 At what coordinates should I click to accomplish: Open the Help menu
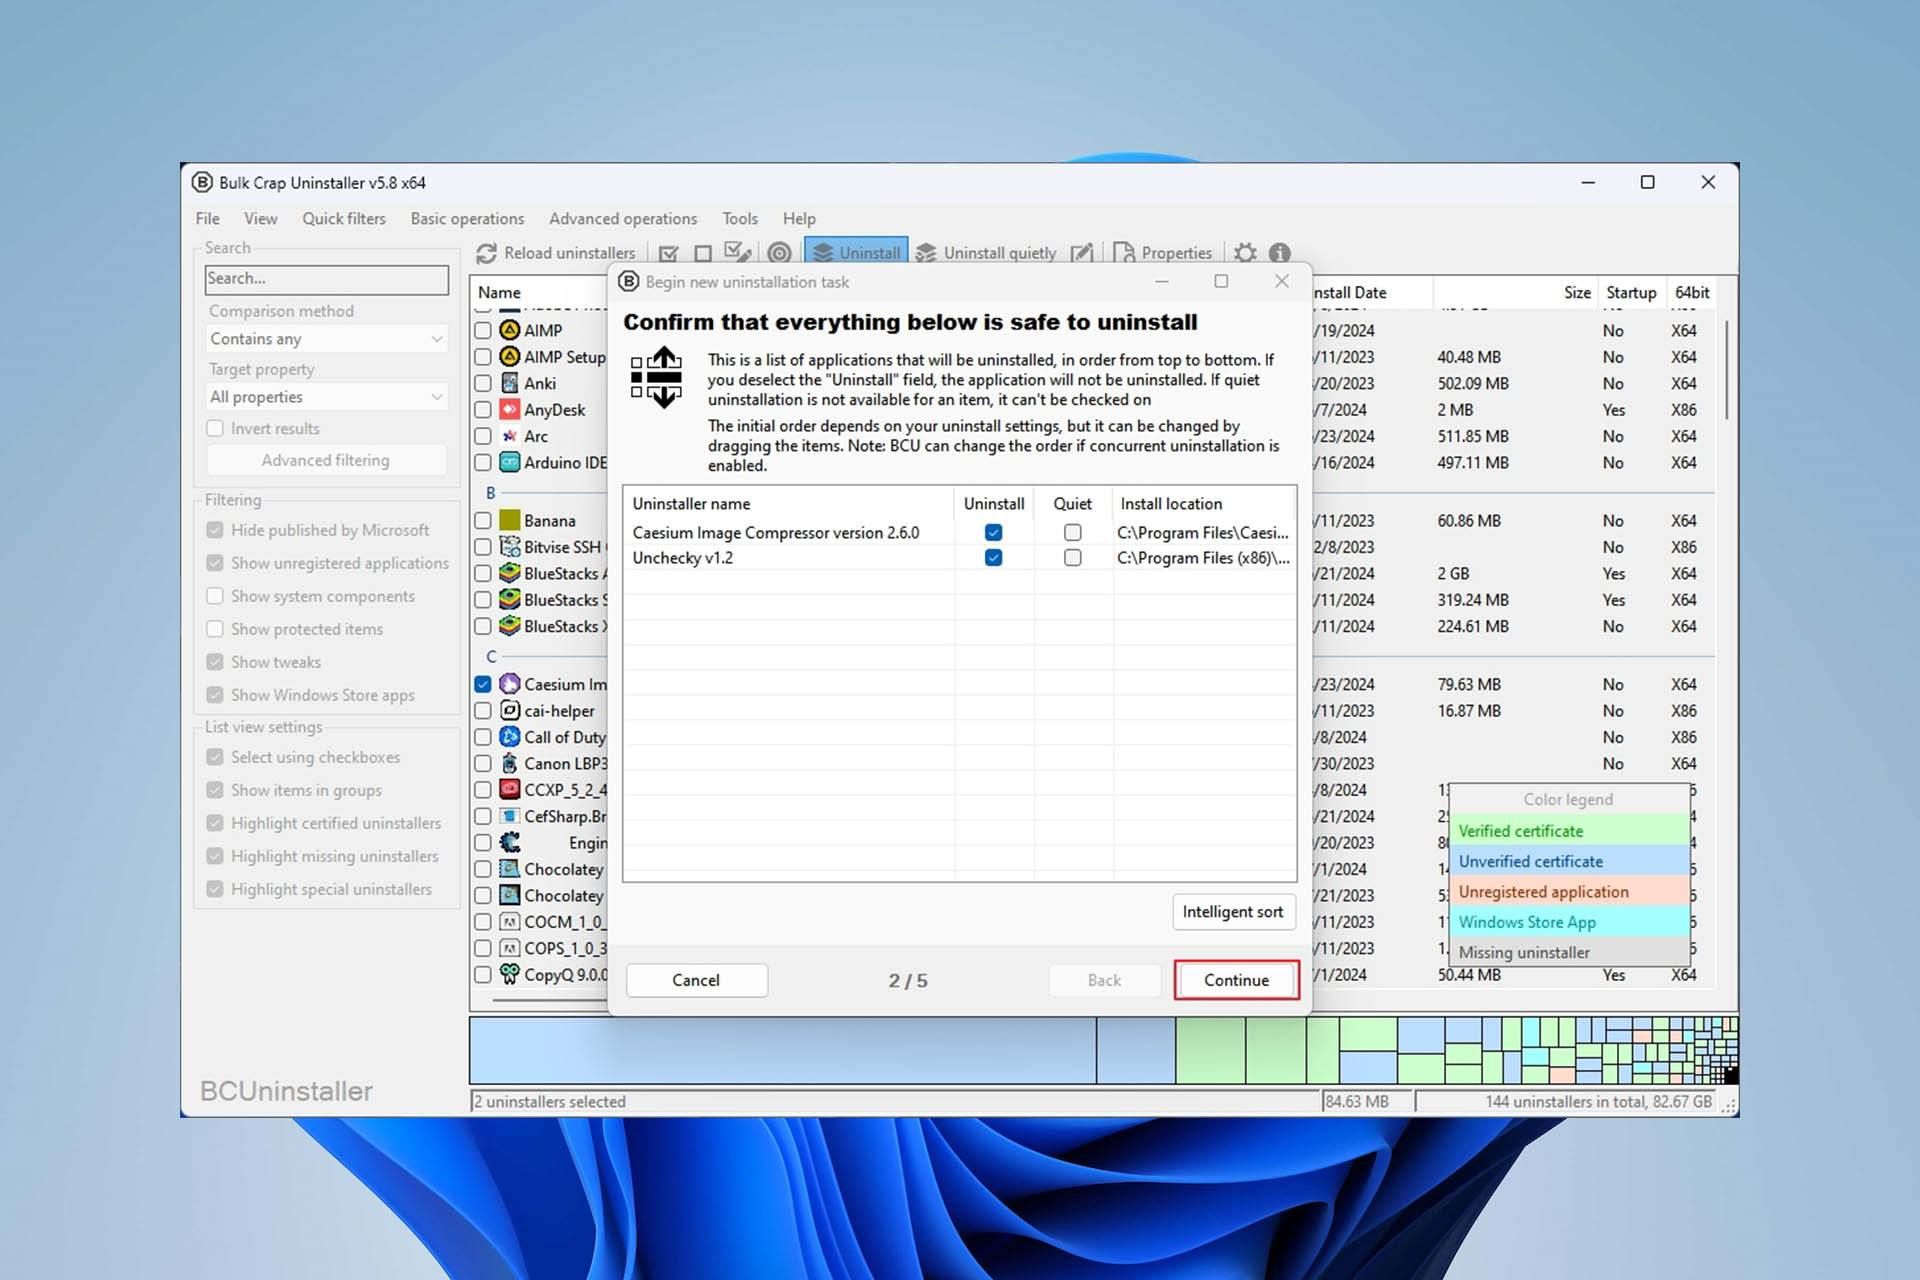pos(799,218)
